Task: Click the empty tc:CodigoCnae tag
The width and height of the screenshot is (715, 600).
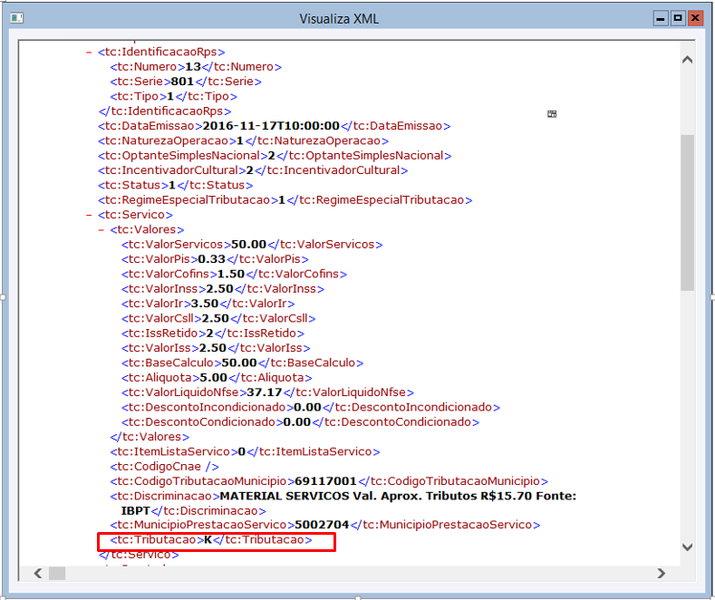Action: point(164,466)
